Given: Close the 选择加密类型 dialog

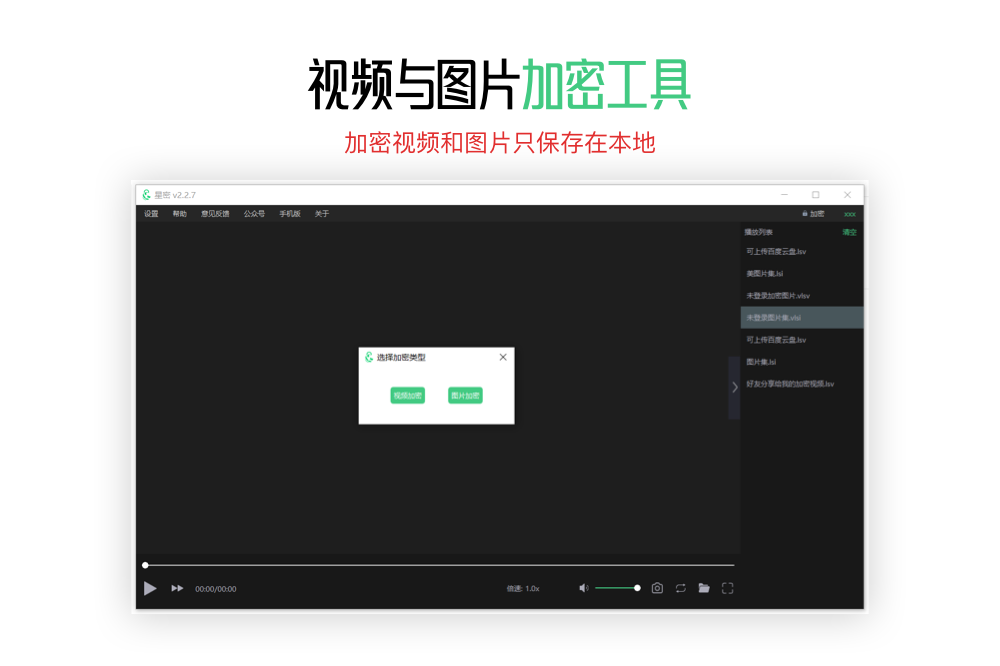Looking at the screenshot, I should click(503, 357).
